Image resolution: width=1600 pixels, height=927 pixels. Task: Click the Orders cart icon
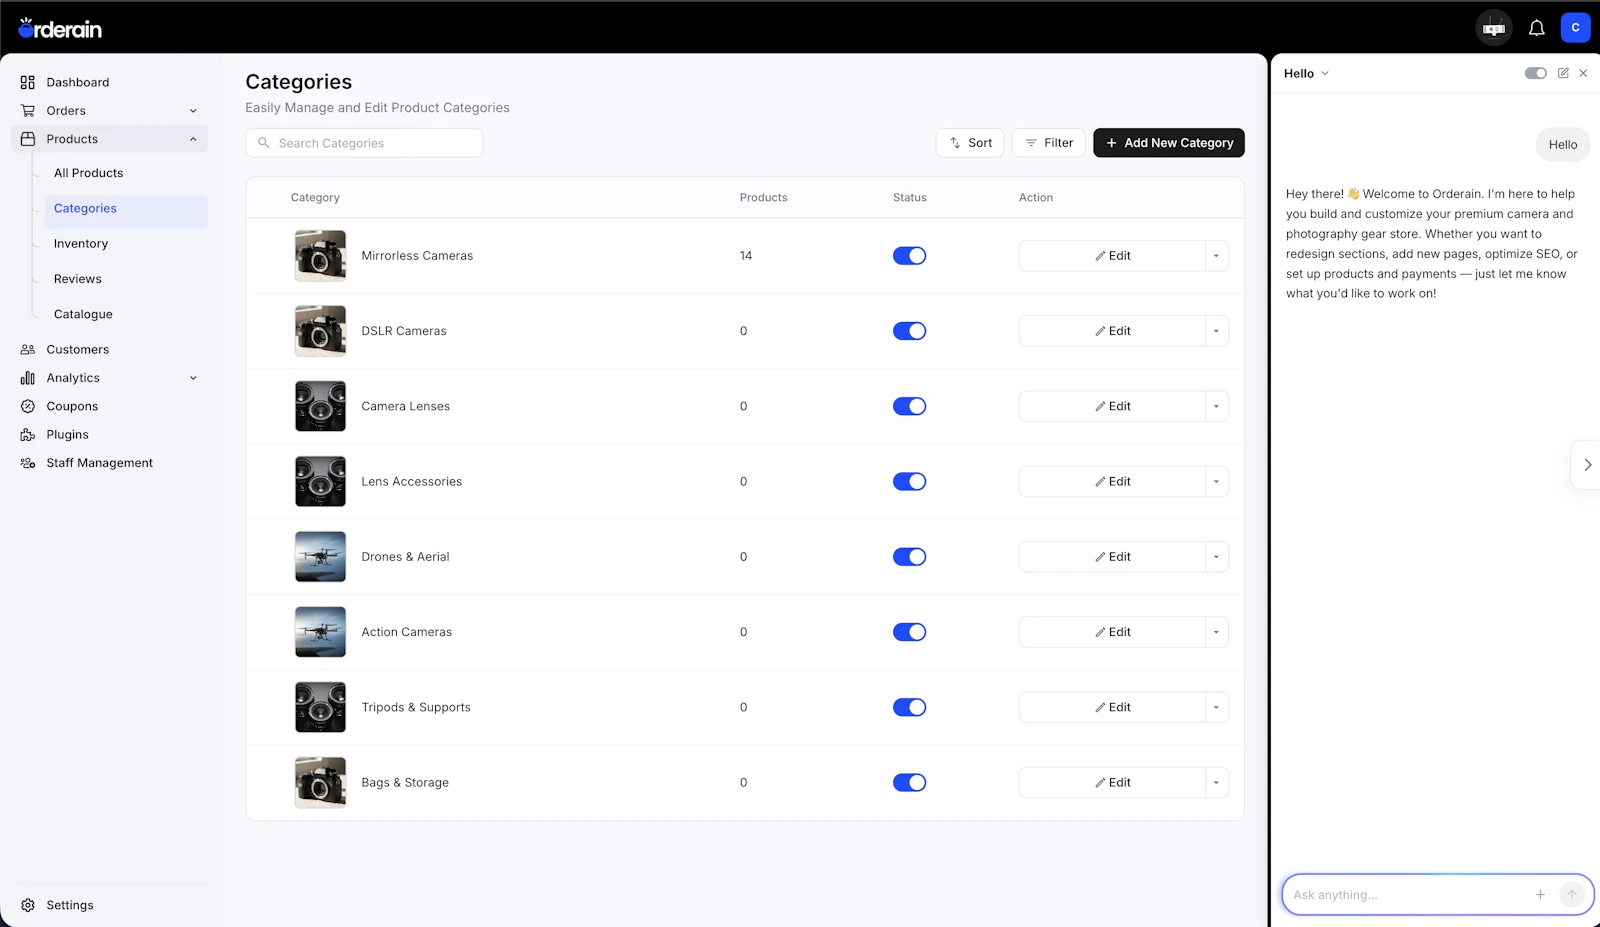click(x=28, y=111)
